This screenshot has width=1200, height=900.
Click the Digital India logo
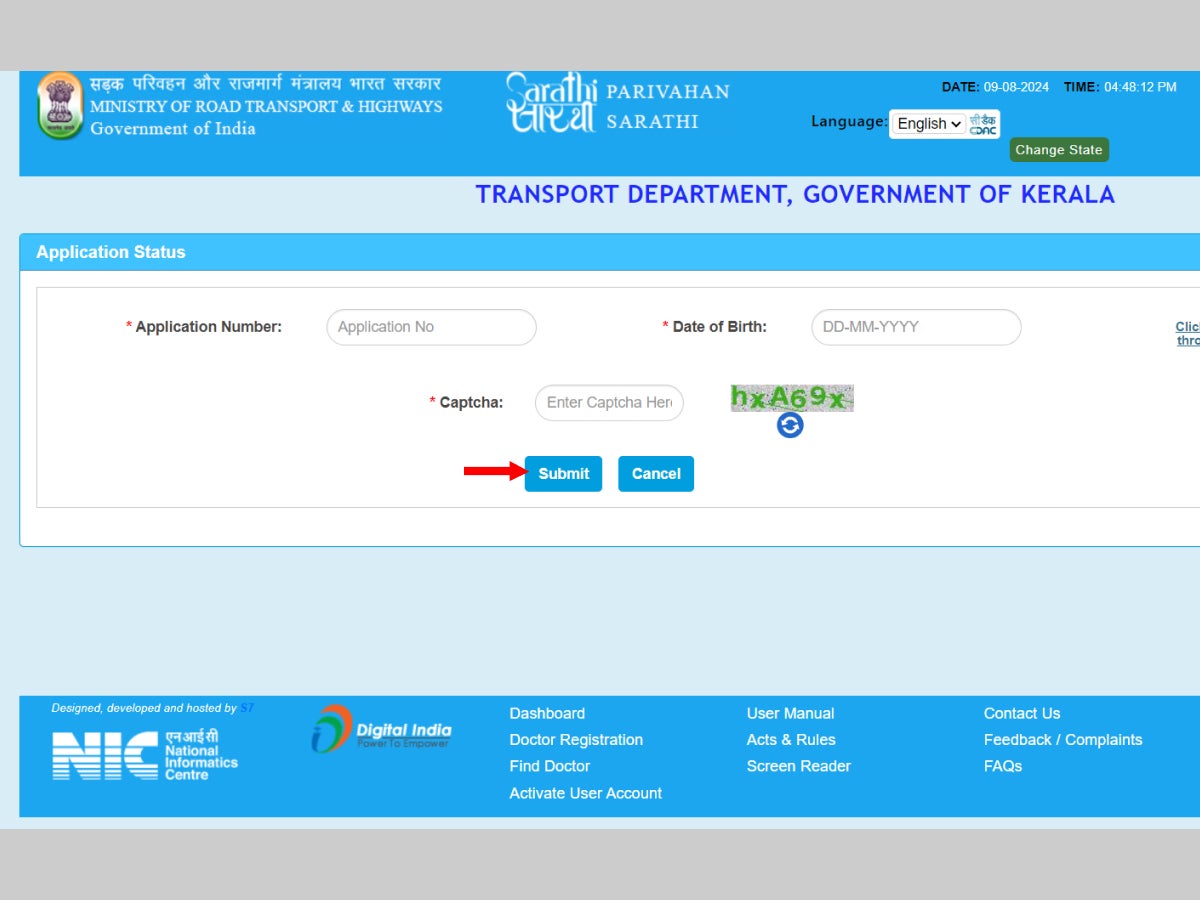382,729
